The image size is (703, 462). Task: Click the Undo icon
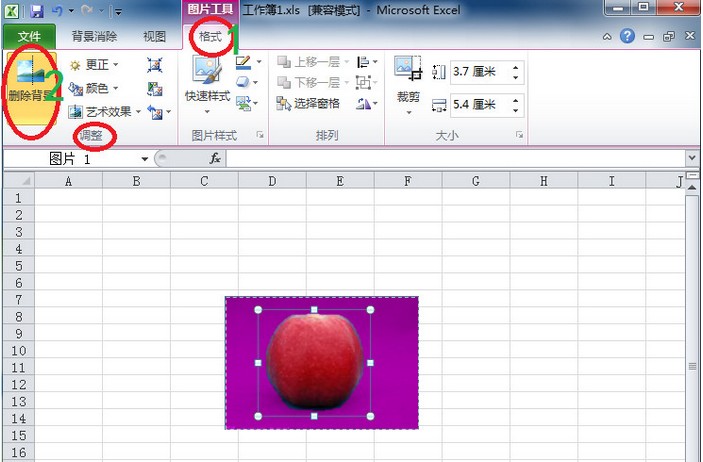[57, 10]
